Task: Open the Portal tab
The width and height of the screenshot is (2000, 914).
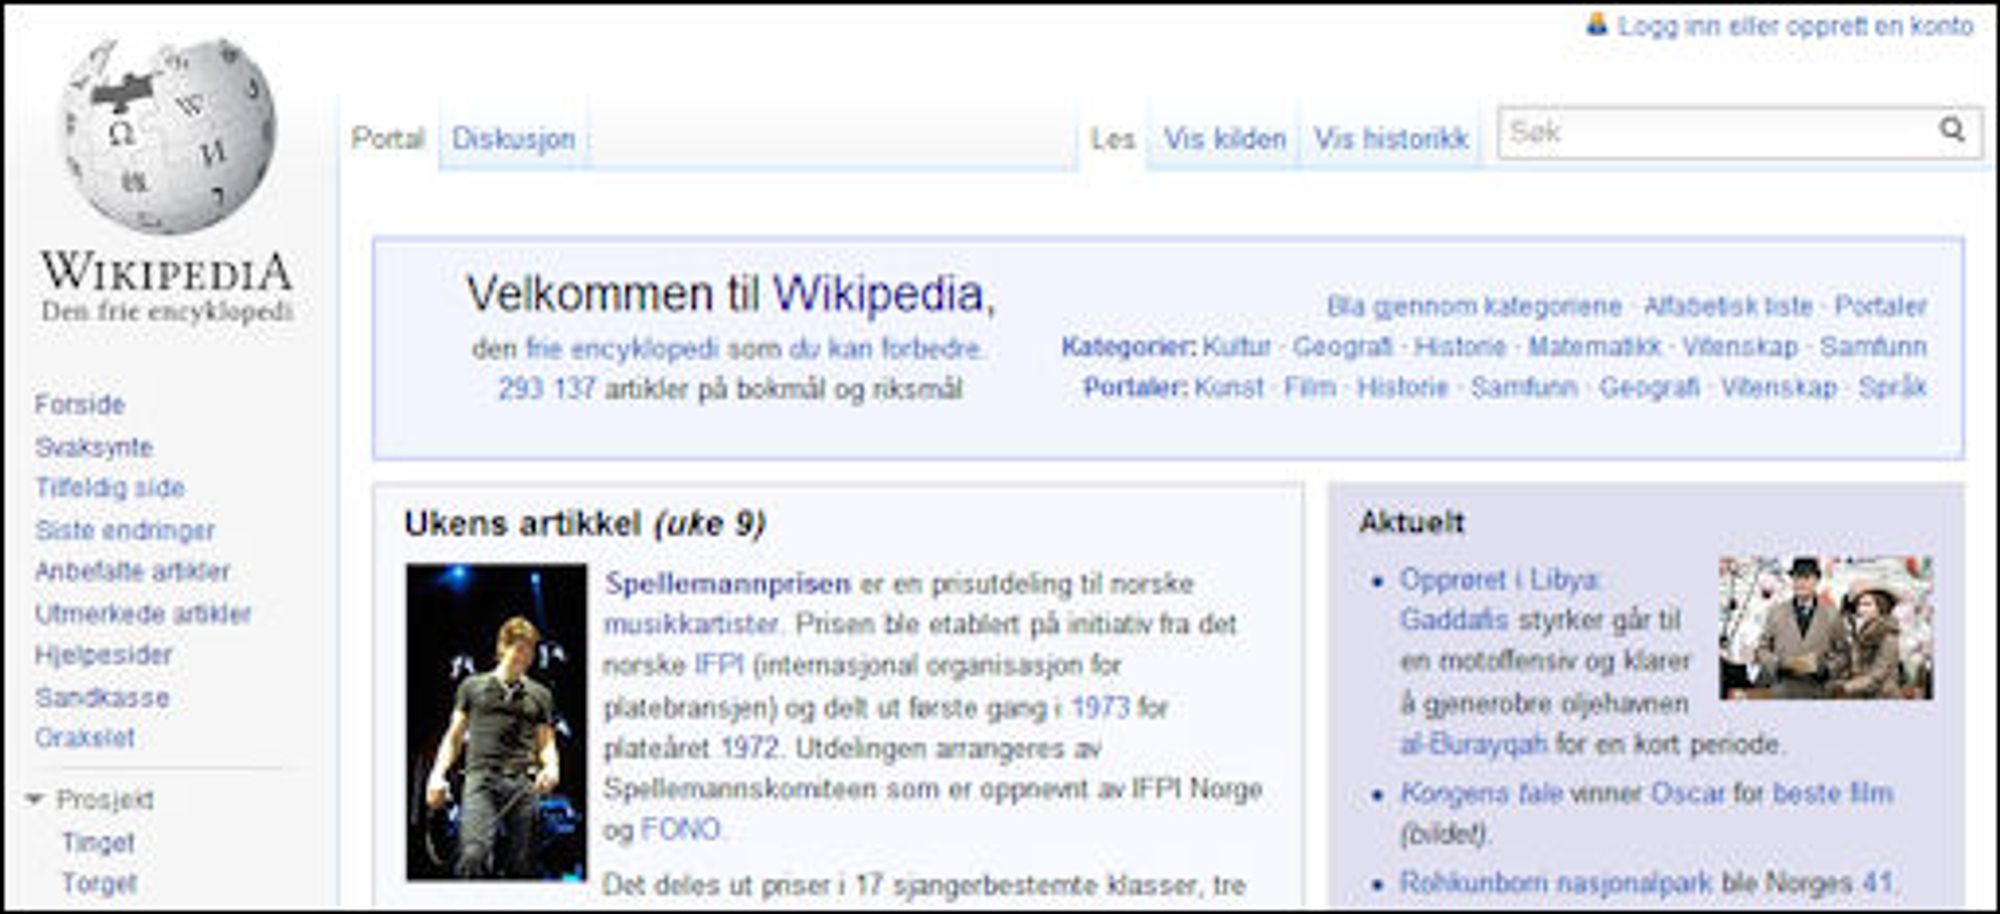Action: [x=388, y=138]
